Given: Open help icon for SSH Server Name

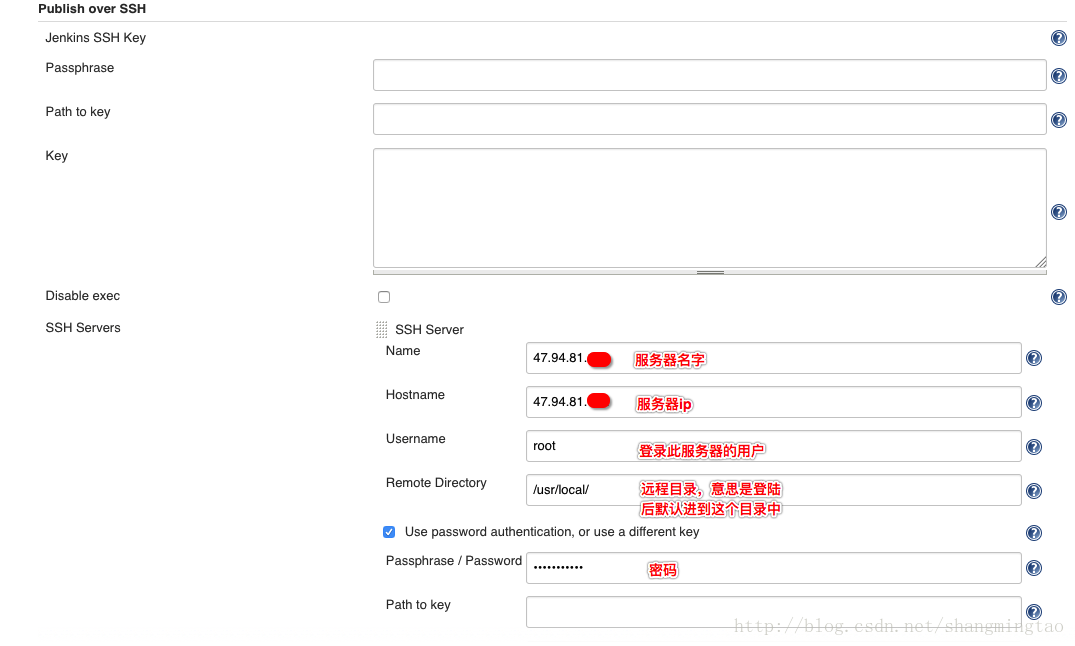Looking at the screenshot, I should 1034,358.
